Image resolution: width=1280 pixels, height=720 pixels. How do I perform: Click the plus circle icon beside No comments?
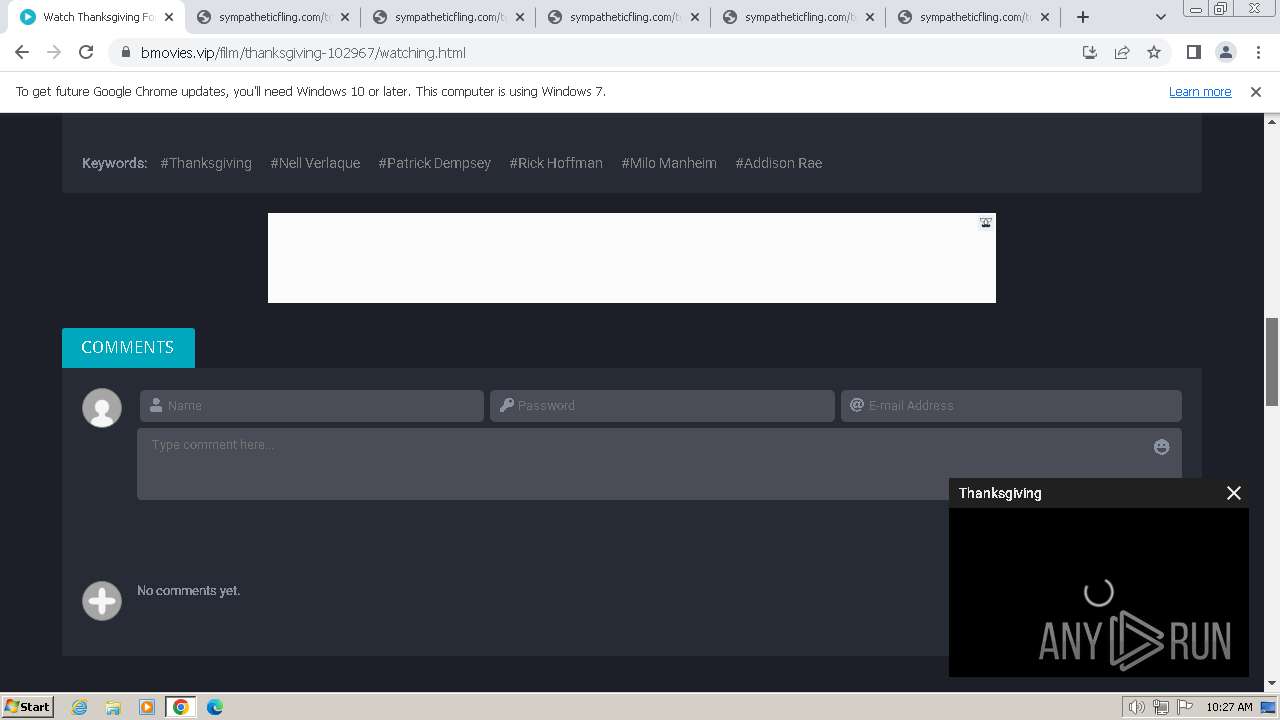pos(102,601)
